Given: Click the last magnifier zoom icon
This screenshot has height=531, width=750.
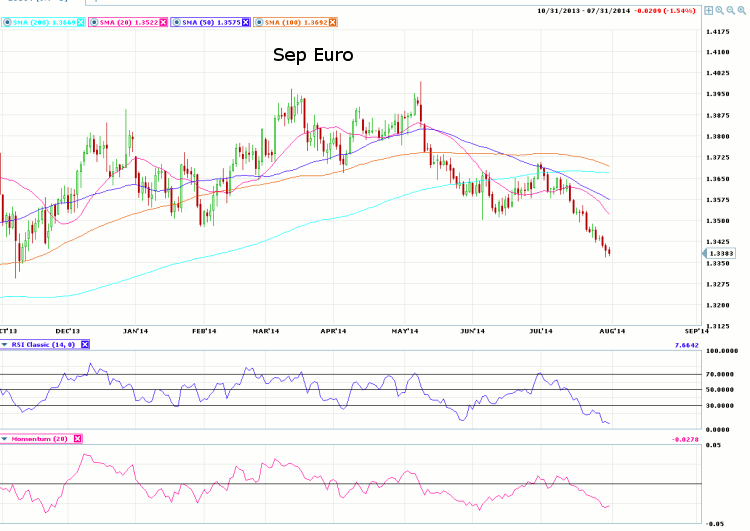Looking at the screenshot, I should [741, 10].
